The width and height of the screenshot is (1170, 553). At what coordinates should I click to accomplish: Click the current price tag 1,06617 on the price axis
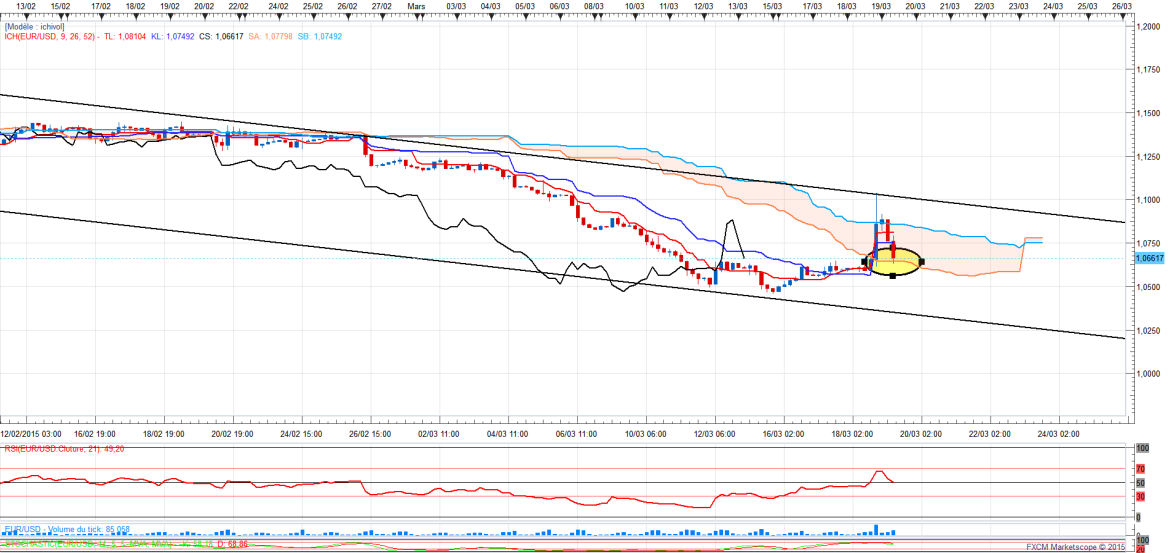1149,258
